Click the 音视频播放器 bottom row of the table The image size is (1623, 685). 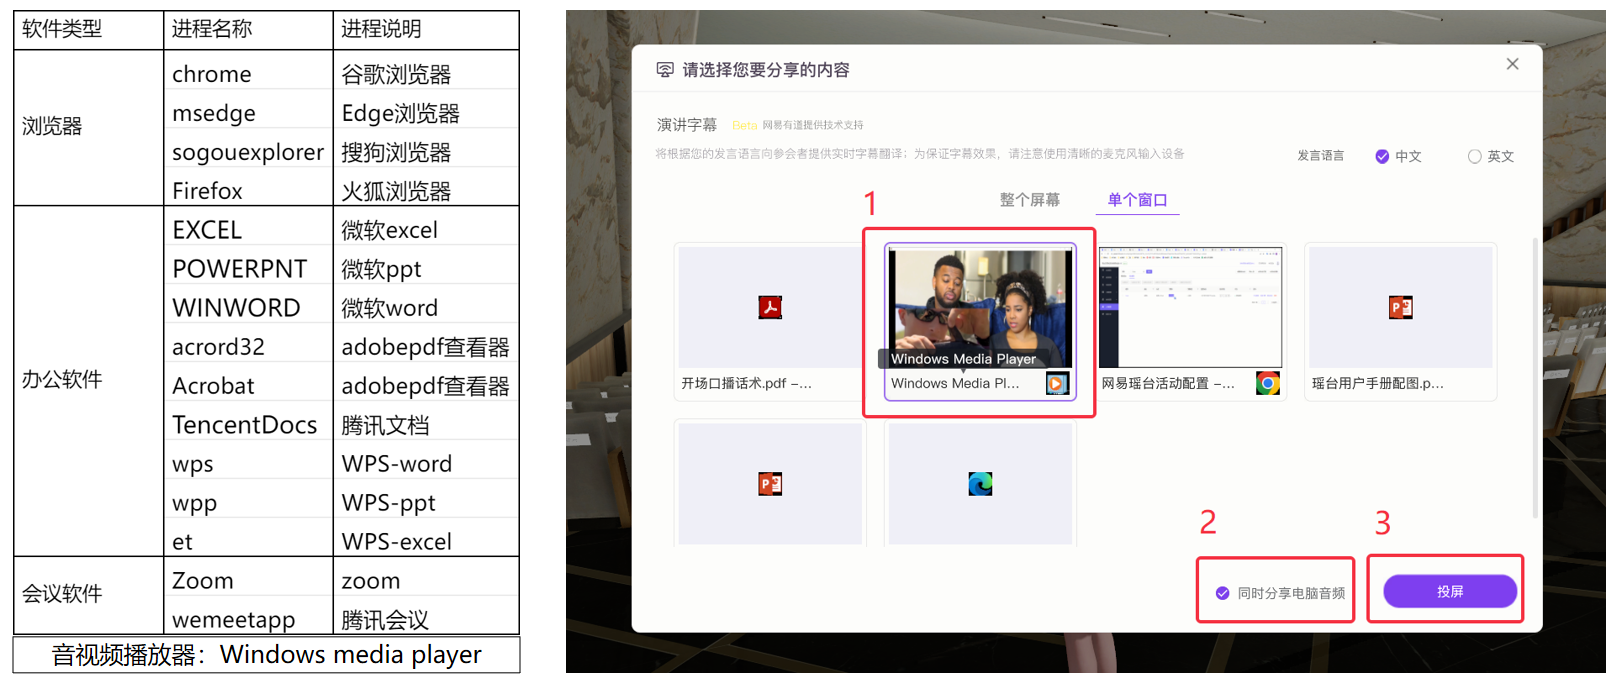click(266, 655)
